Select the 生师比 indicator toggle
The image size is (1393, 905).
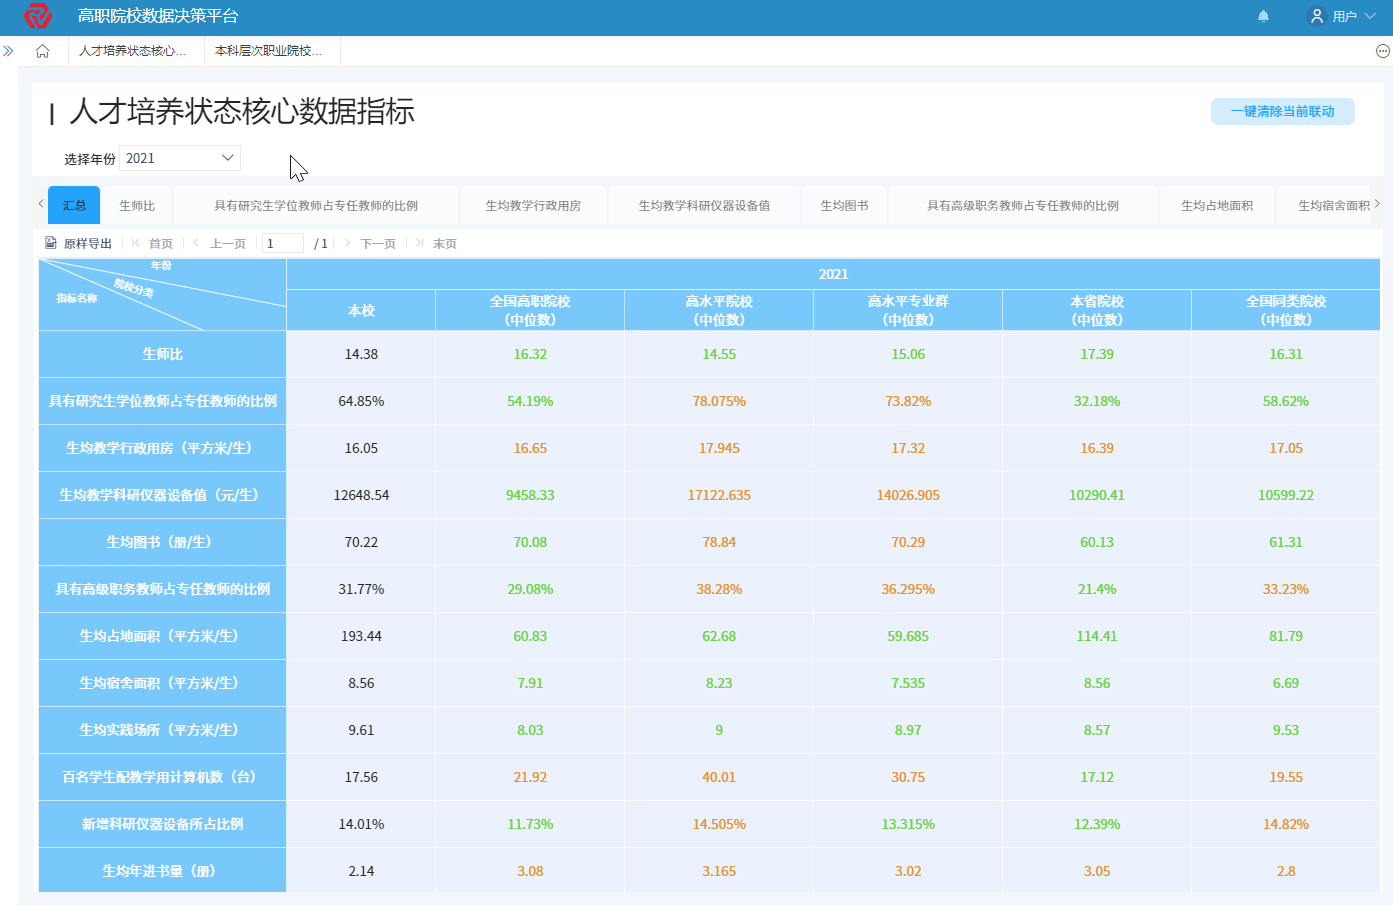tap(136, 204)
